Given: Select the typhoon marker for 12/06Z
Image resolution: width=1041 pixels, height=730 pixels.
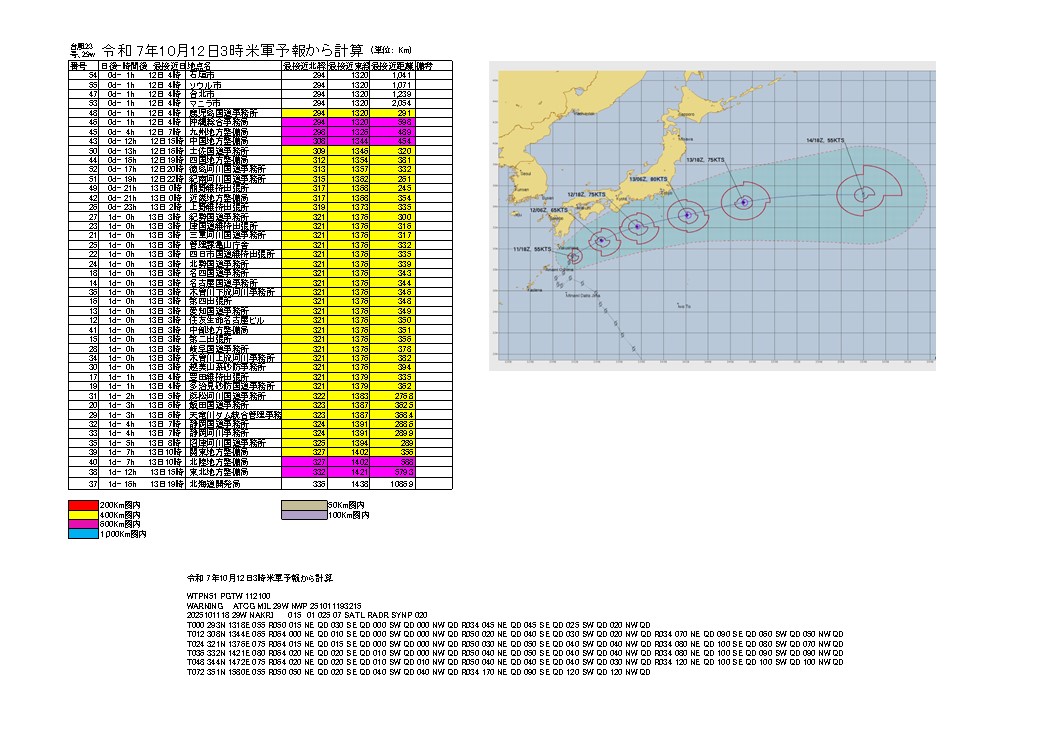Looking at the screenshot, I should tap(601, 241).
